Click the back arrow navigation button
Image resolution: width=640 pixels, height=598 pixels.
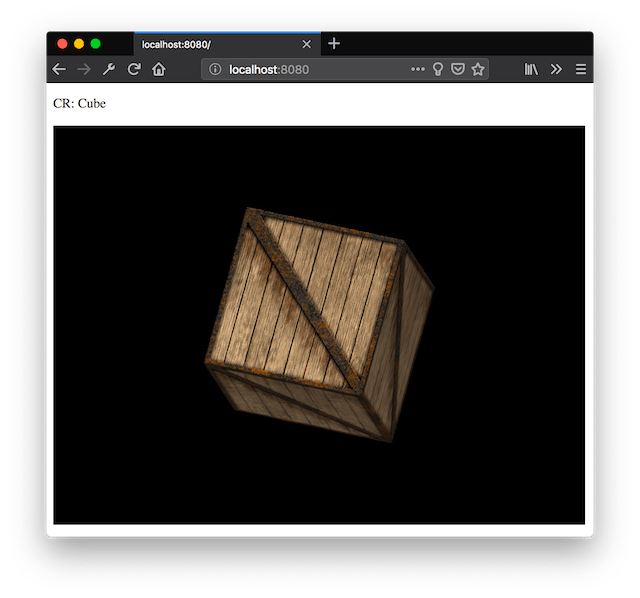[59, 69]
